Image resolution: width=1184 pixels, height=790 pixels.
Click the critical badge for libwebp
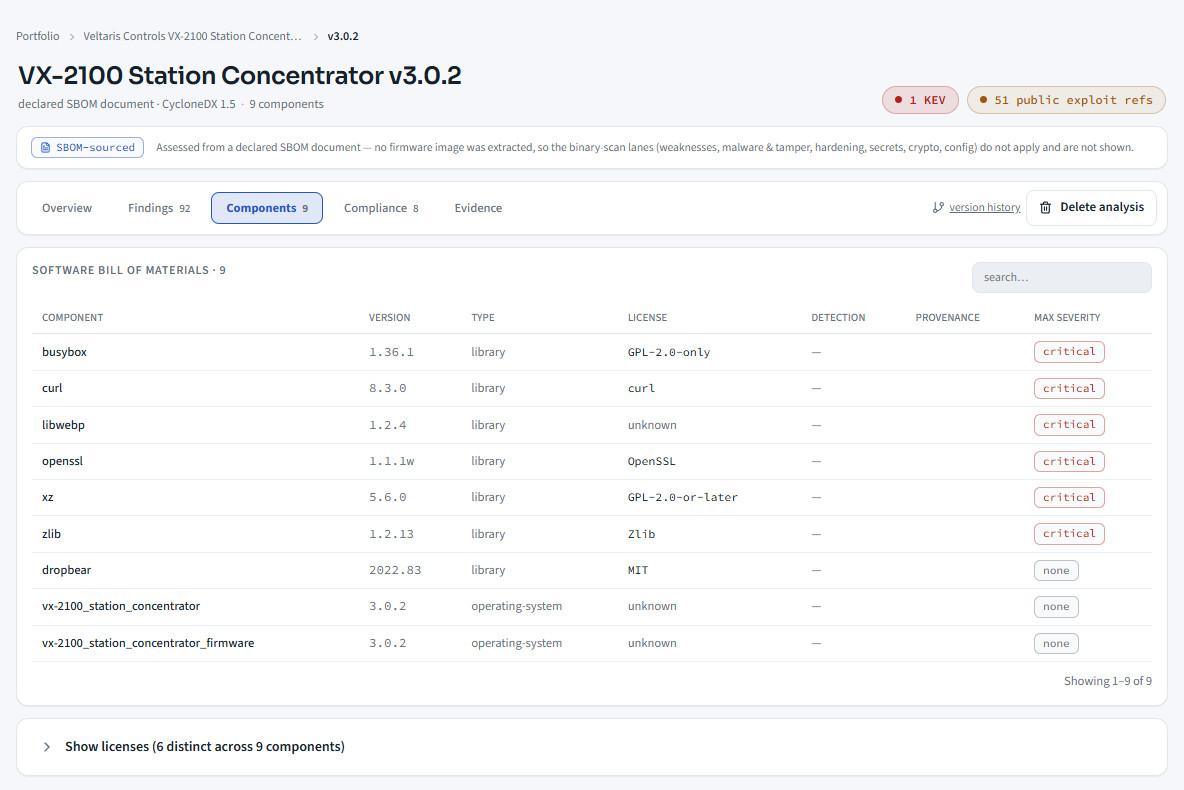pyautogui.click(x=1069, y=425)
